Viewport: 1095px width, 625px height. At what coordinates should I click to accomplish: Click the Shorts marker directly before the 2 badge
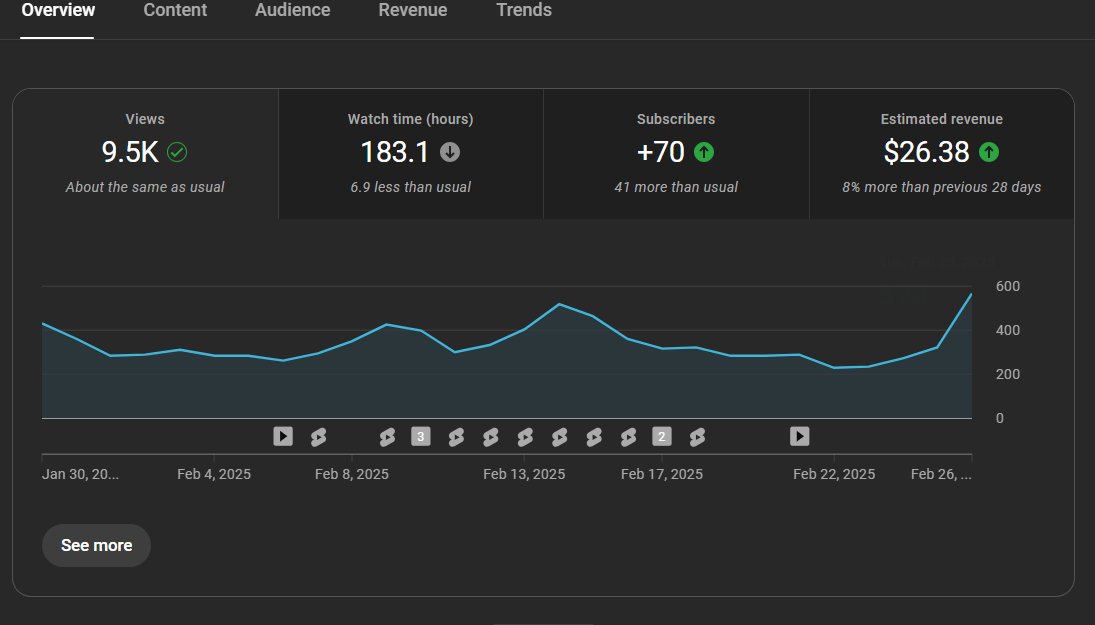pos(628,437)
